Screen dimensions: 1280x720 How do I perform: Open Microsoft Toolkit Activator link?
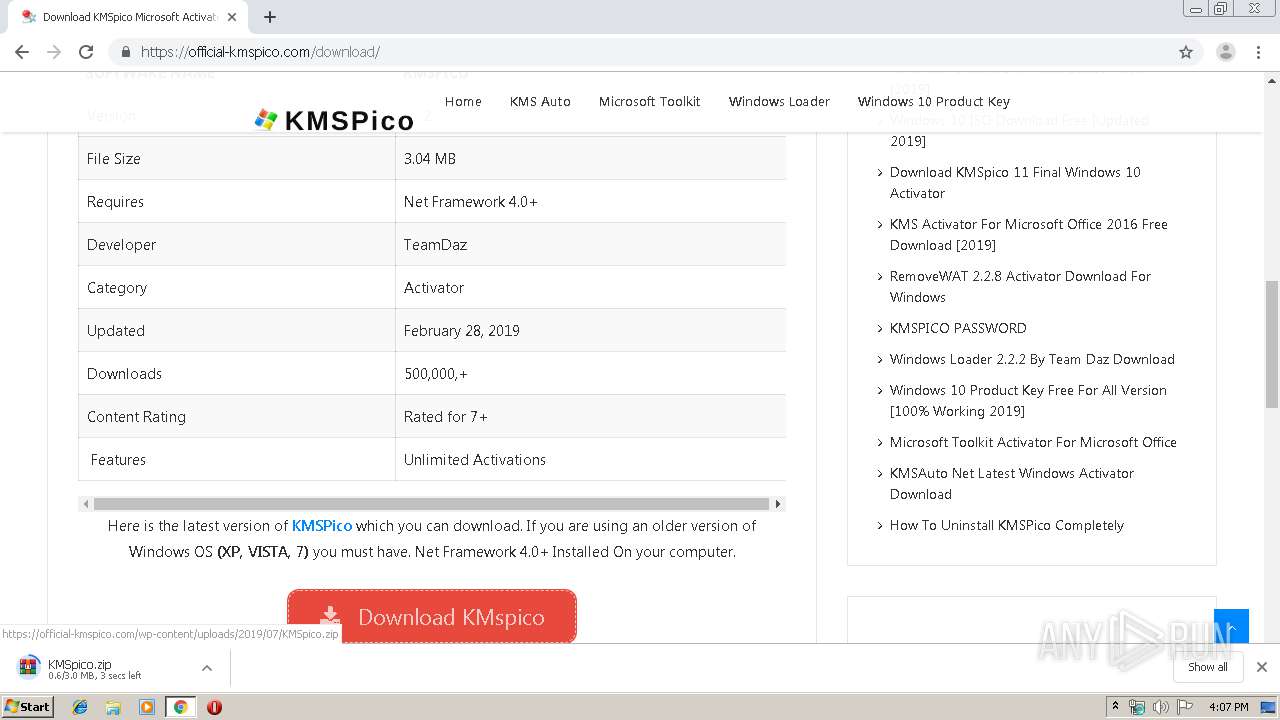(x=1033, y=442)
